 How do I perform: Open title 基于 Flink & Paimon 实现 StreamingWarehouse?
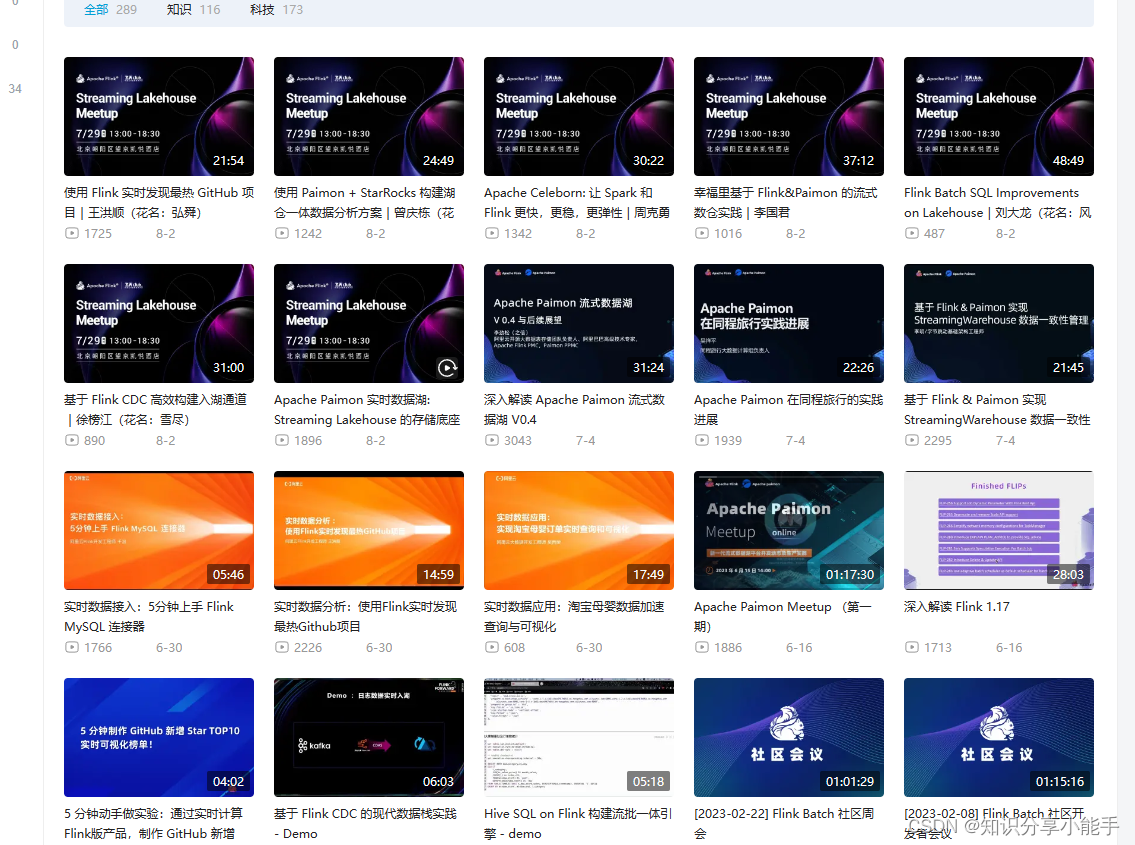997,410
